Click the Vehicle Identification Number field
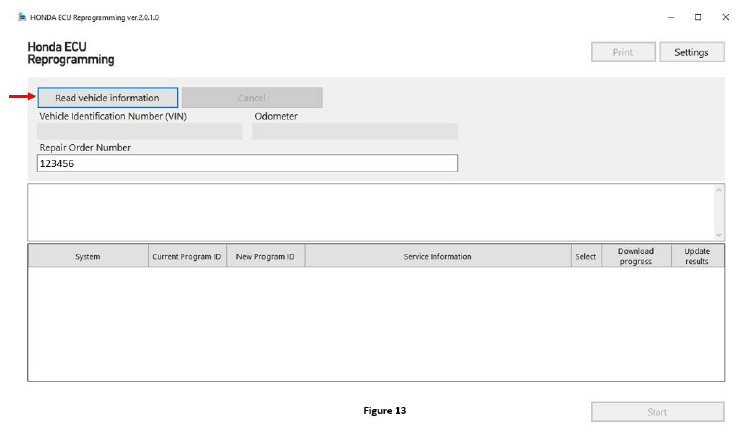The height and width of the screenshot is (435, 741). 139,131
